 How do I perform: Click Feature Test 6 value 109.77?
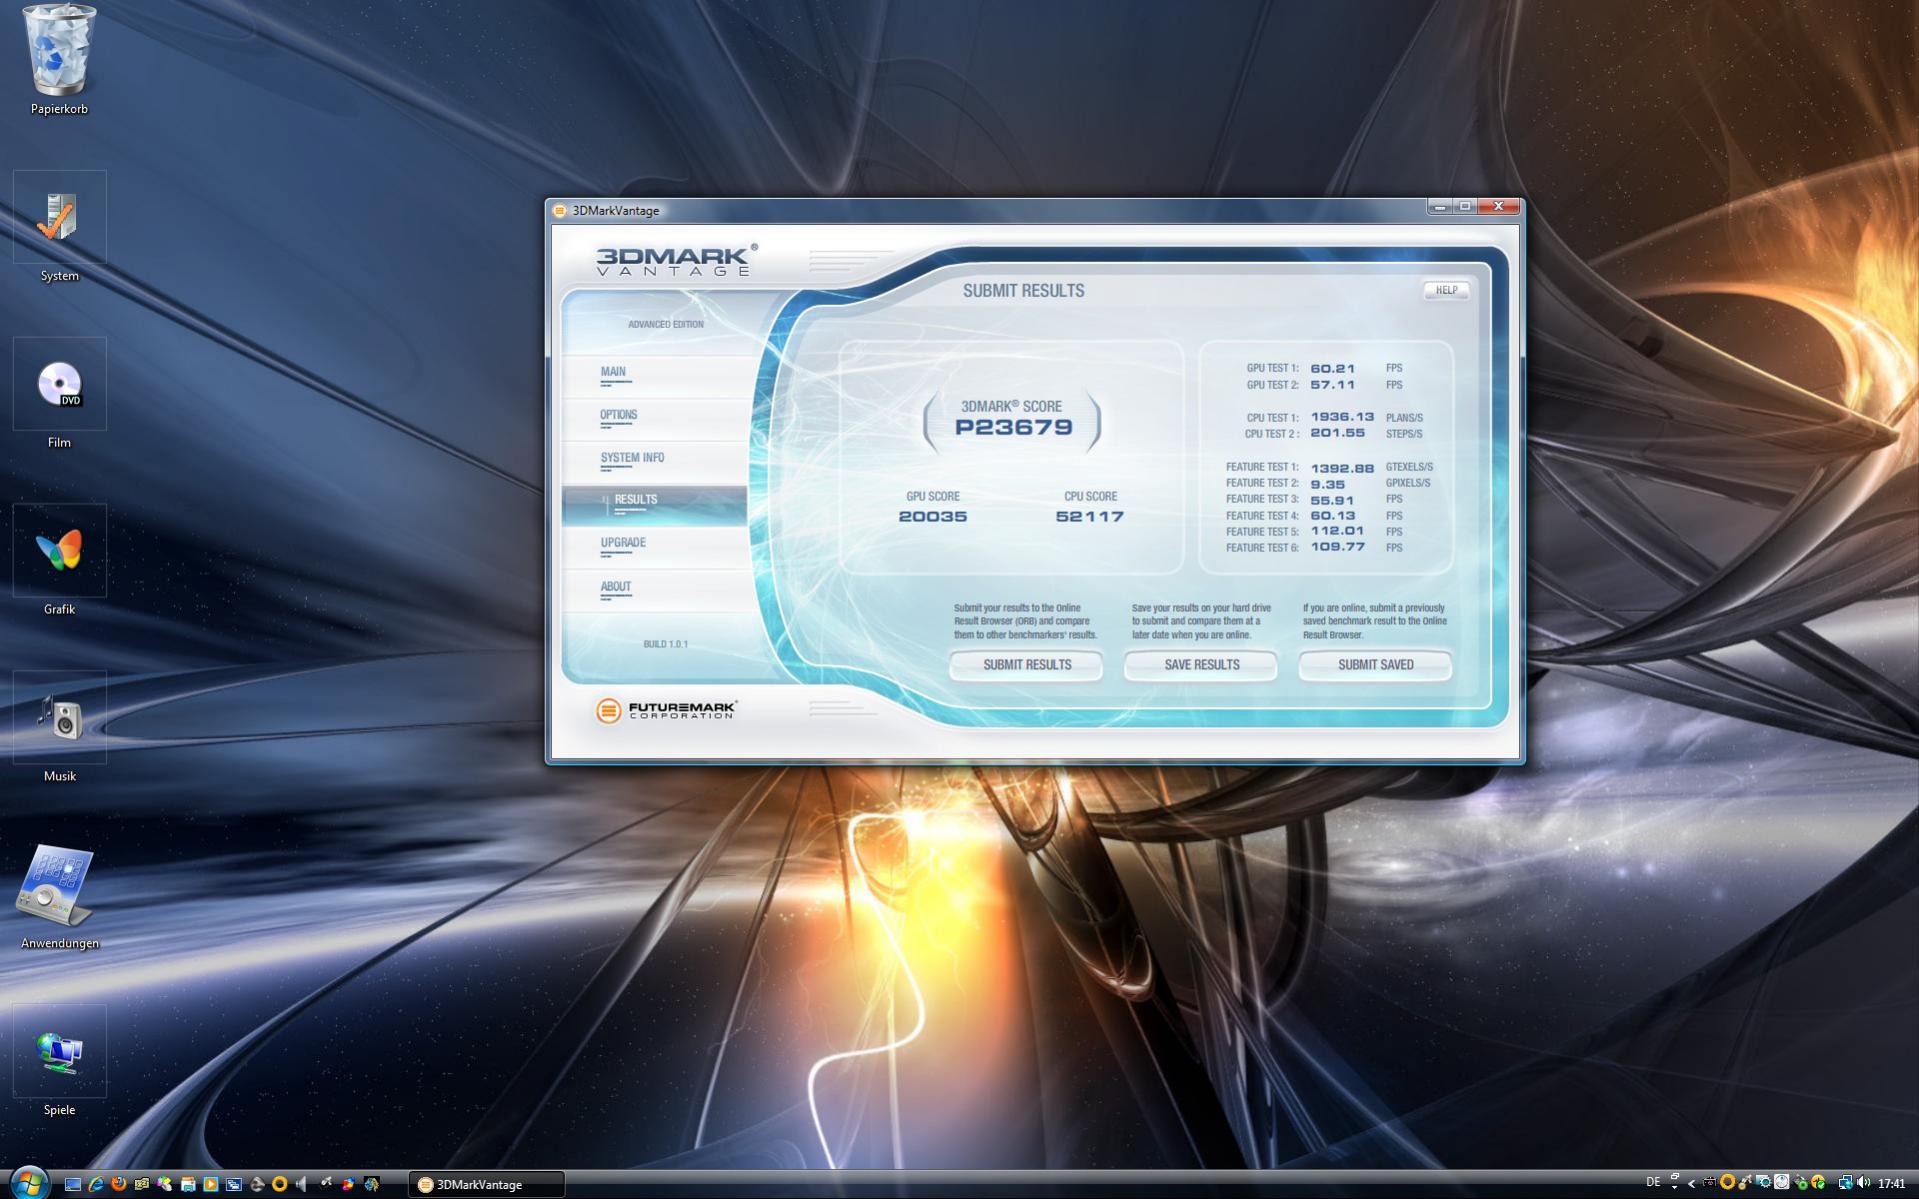pos(1337,547)
